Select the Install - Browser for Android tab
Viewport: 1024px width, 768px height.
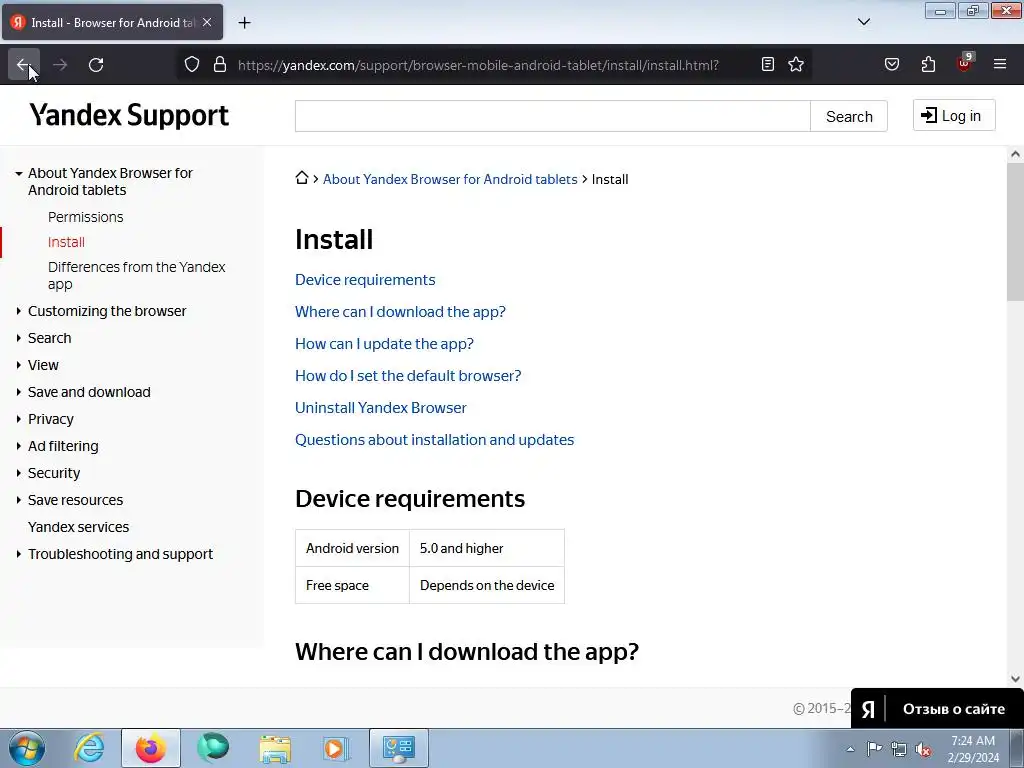click(112, 22)
